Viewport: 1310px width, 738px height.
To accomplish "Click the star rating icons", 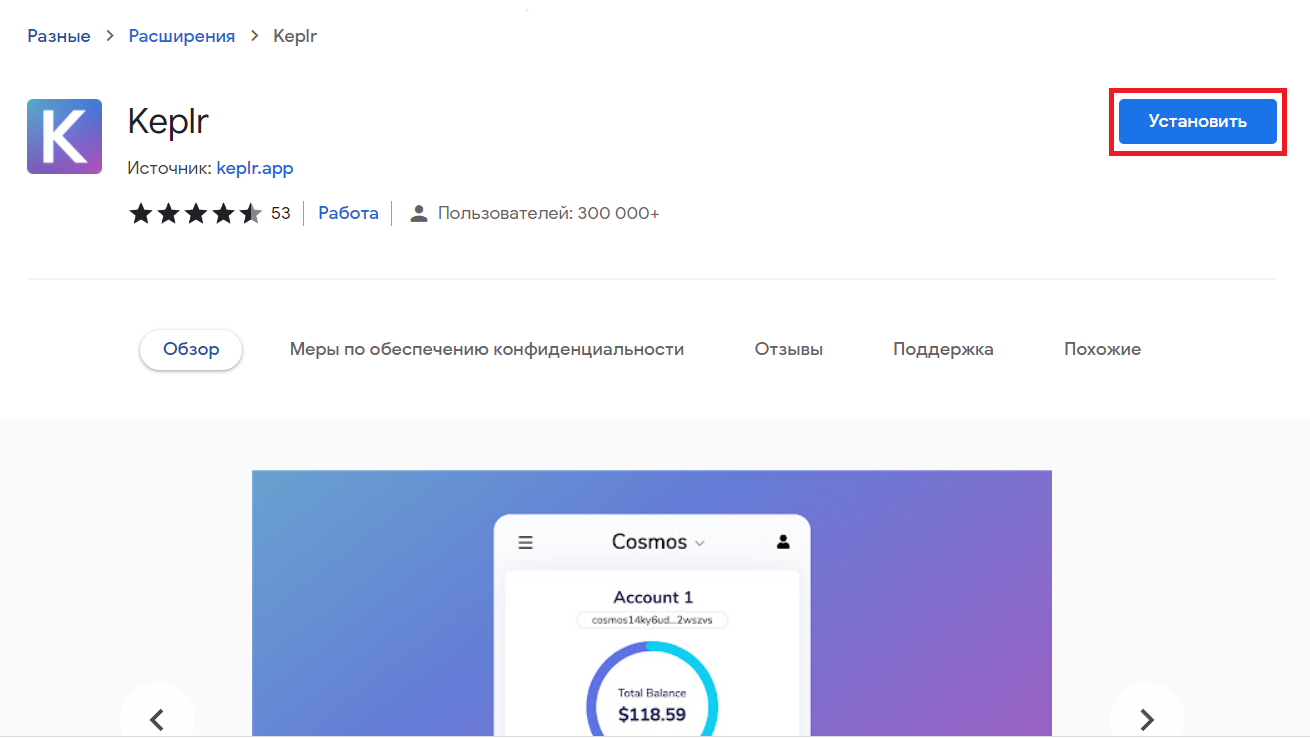I will click(x=196, y=213).
